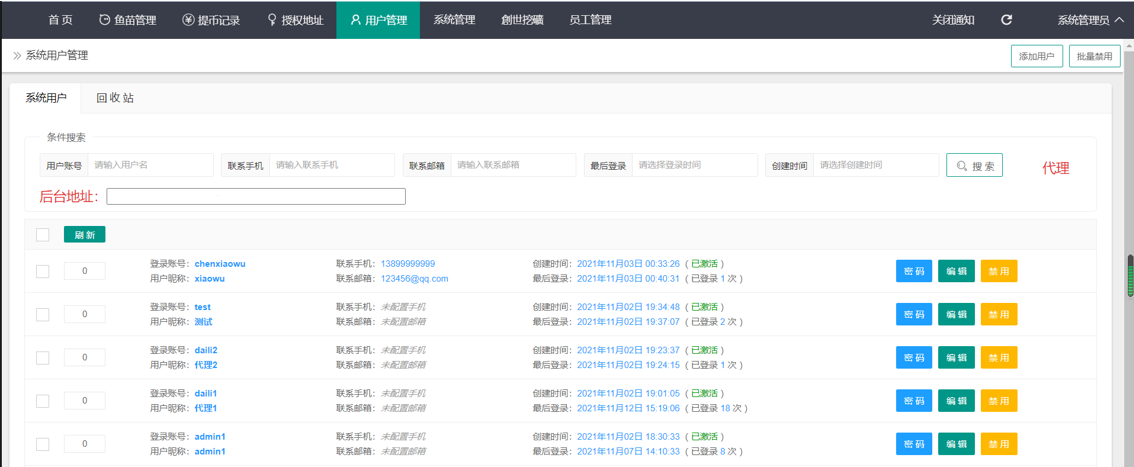This screenshot has width=1134, height=467.
Task: Click the 用户管理 user icon tab
Action: [x=378, y=20]
